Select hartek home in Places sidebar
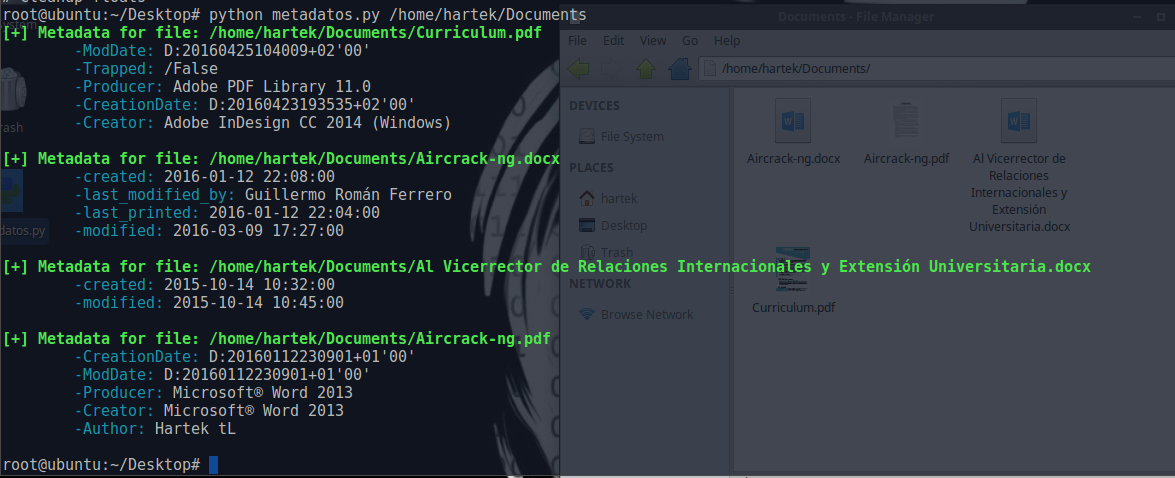This screenshot has height=478, width=1175. [x=619, y=199]
